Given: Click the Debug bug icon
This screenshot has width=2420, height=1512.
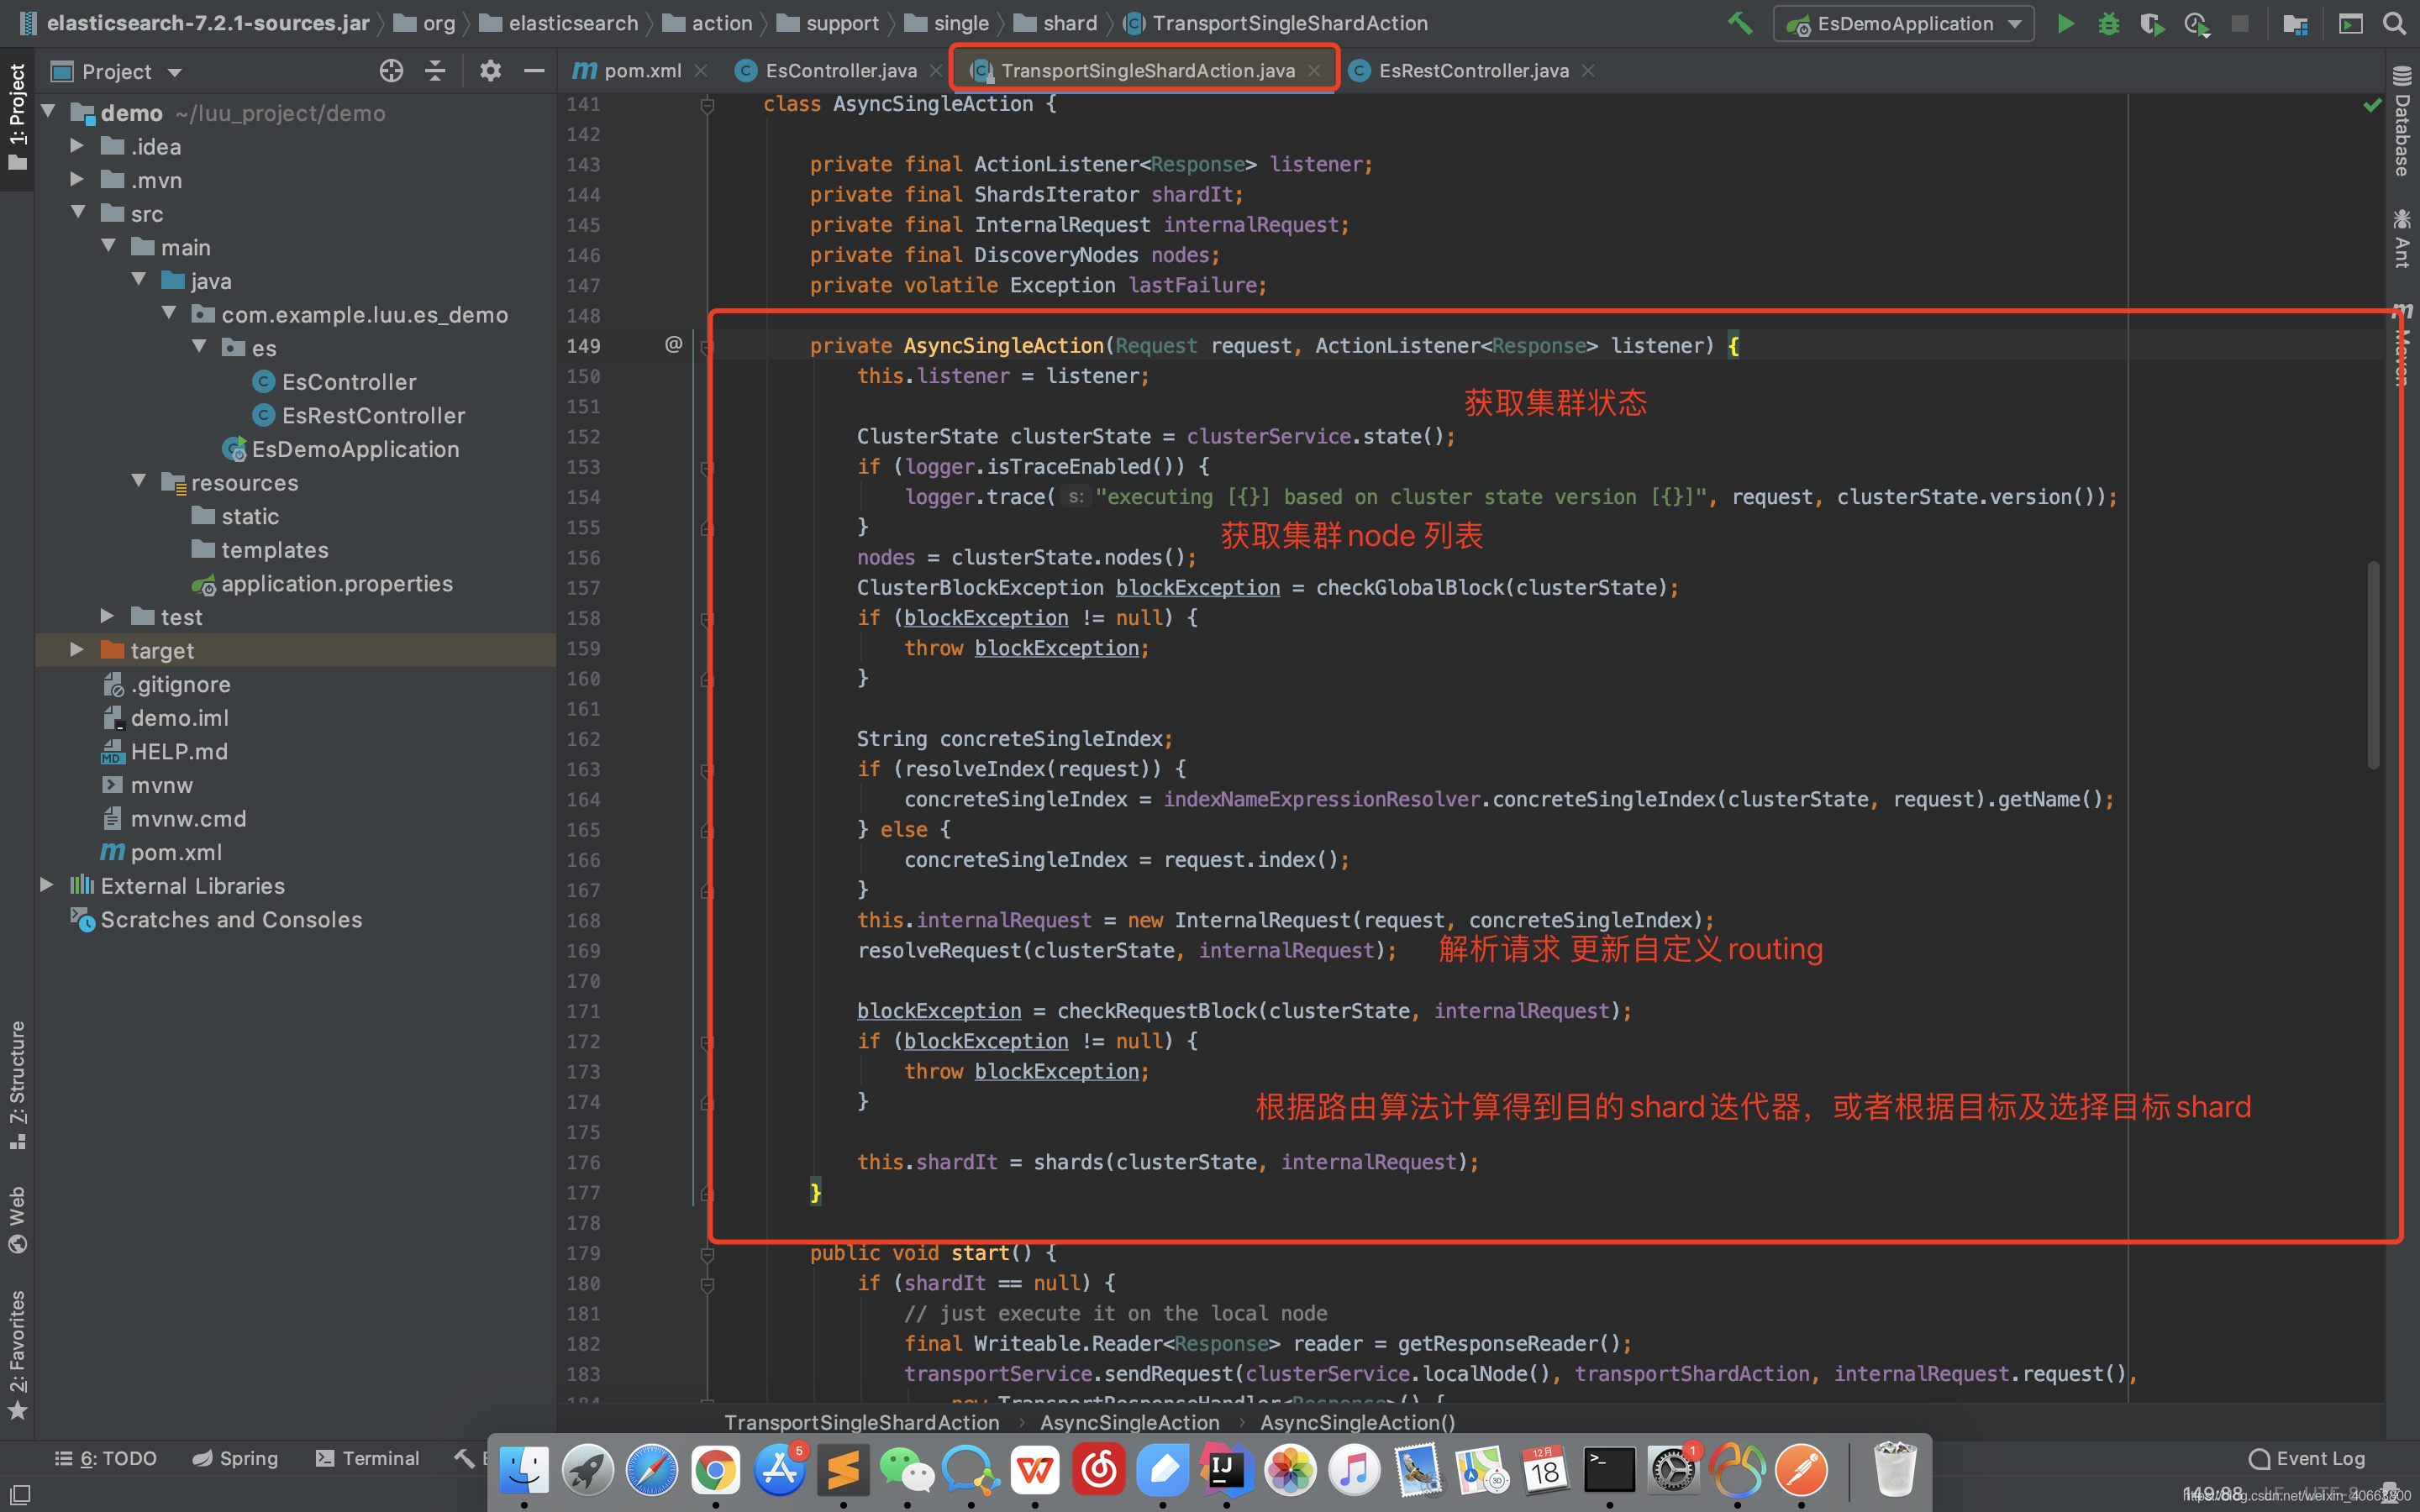Looking at the screenshot, I should [x=2108, y=24].
